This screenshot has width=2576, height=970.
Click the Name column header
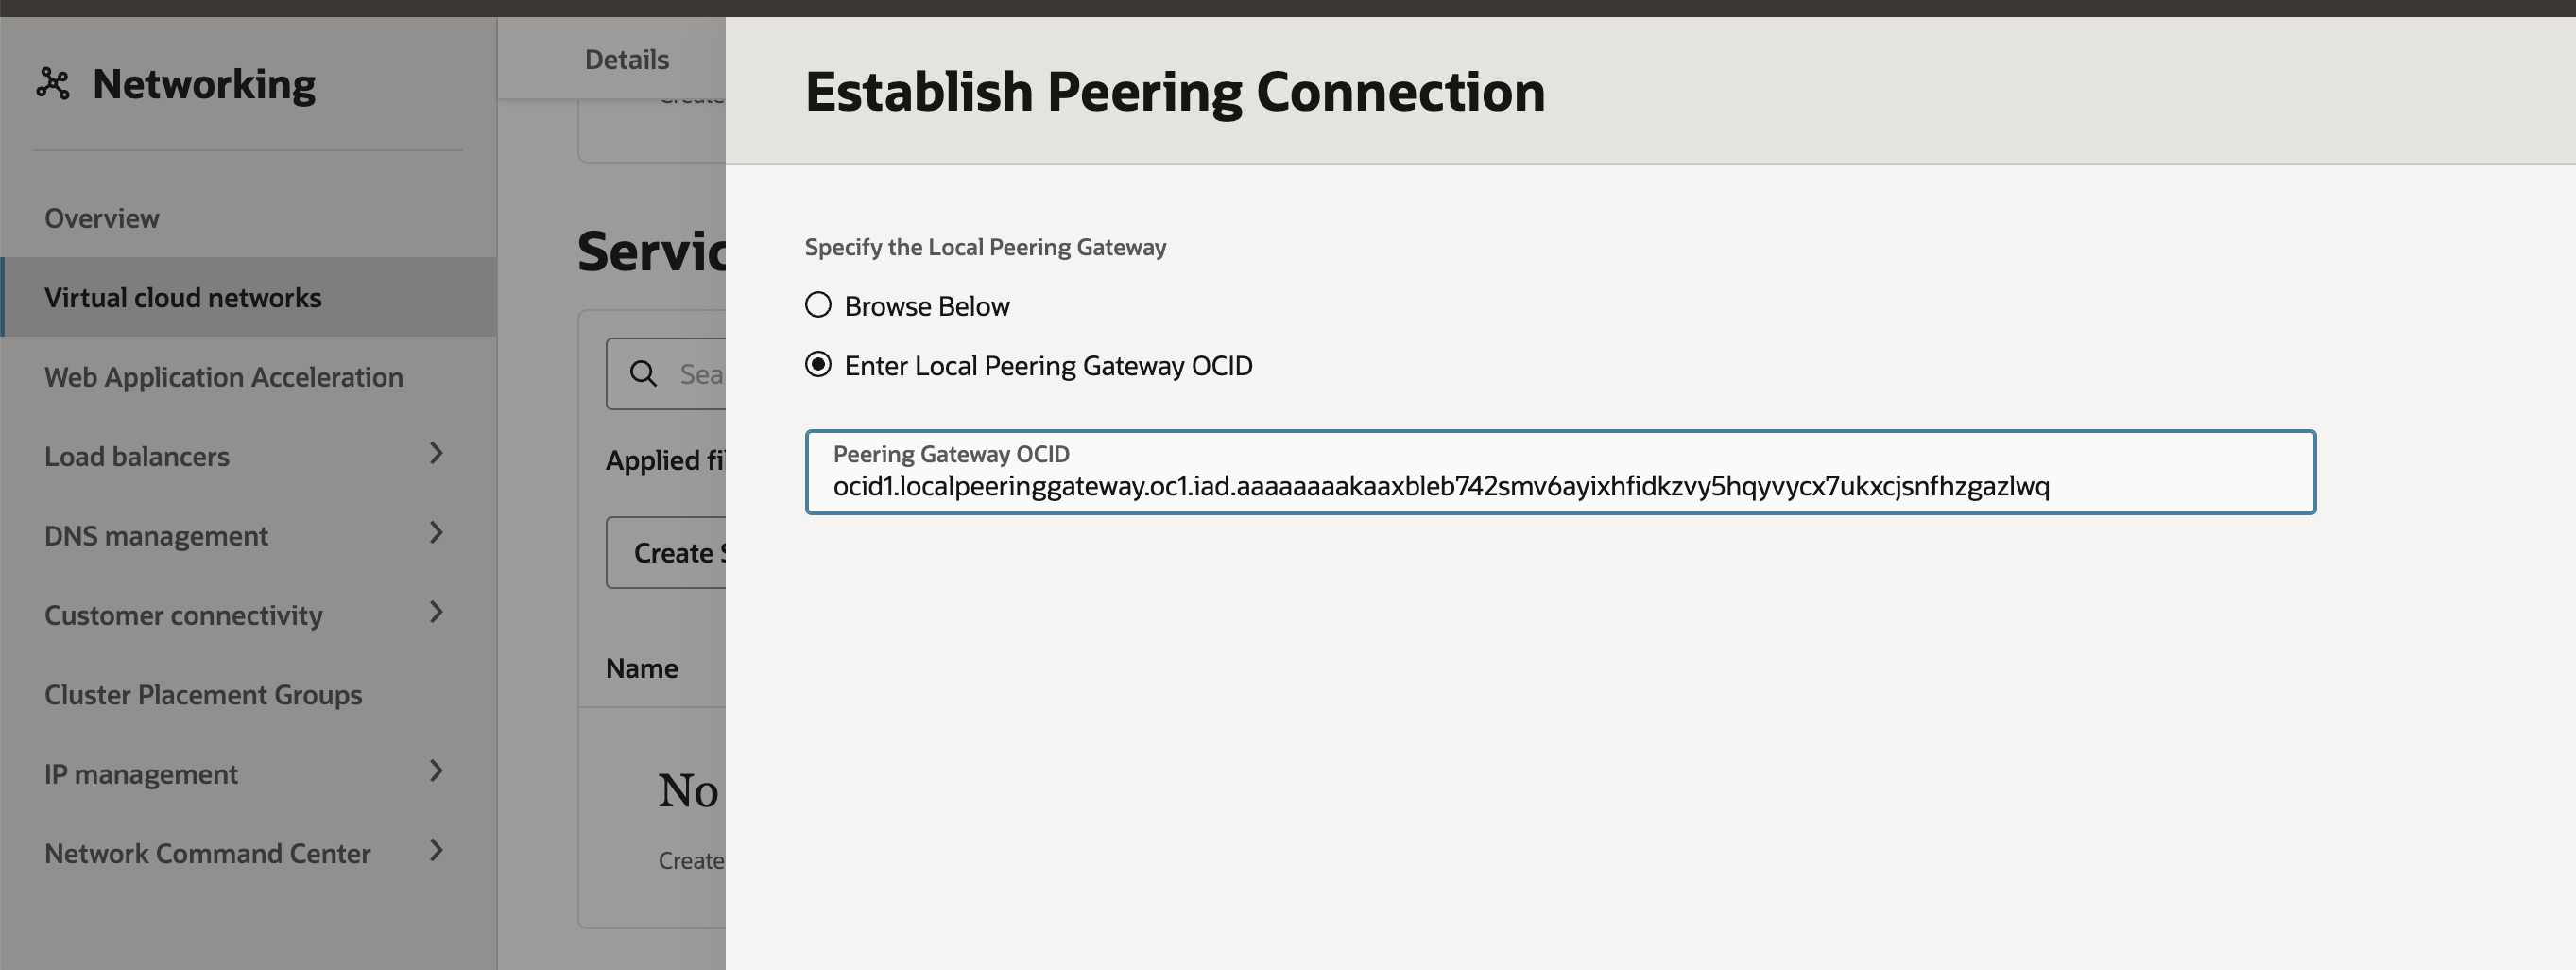642,667
